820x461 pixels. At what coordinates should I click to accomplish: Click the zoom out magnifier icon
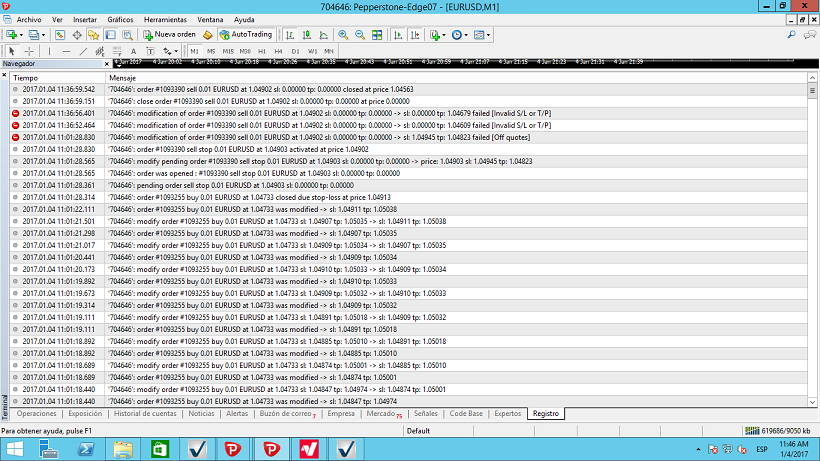(x=359, y=34)
